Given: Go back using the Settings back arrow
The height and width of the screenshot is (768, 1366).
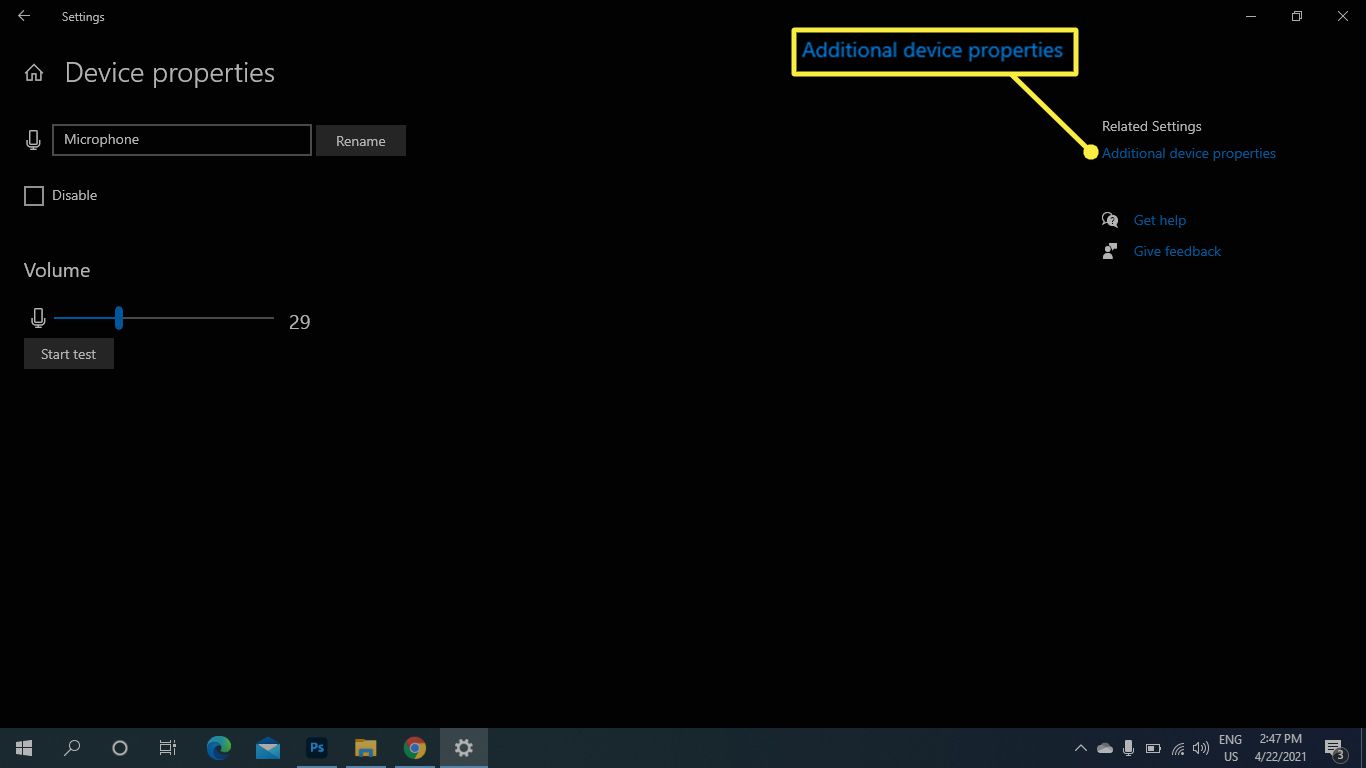Looking at the screenshot, I should coord(24,16).
